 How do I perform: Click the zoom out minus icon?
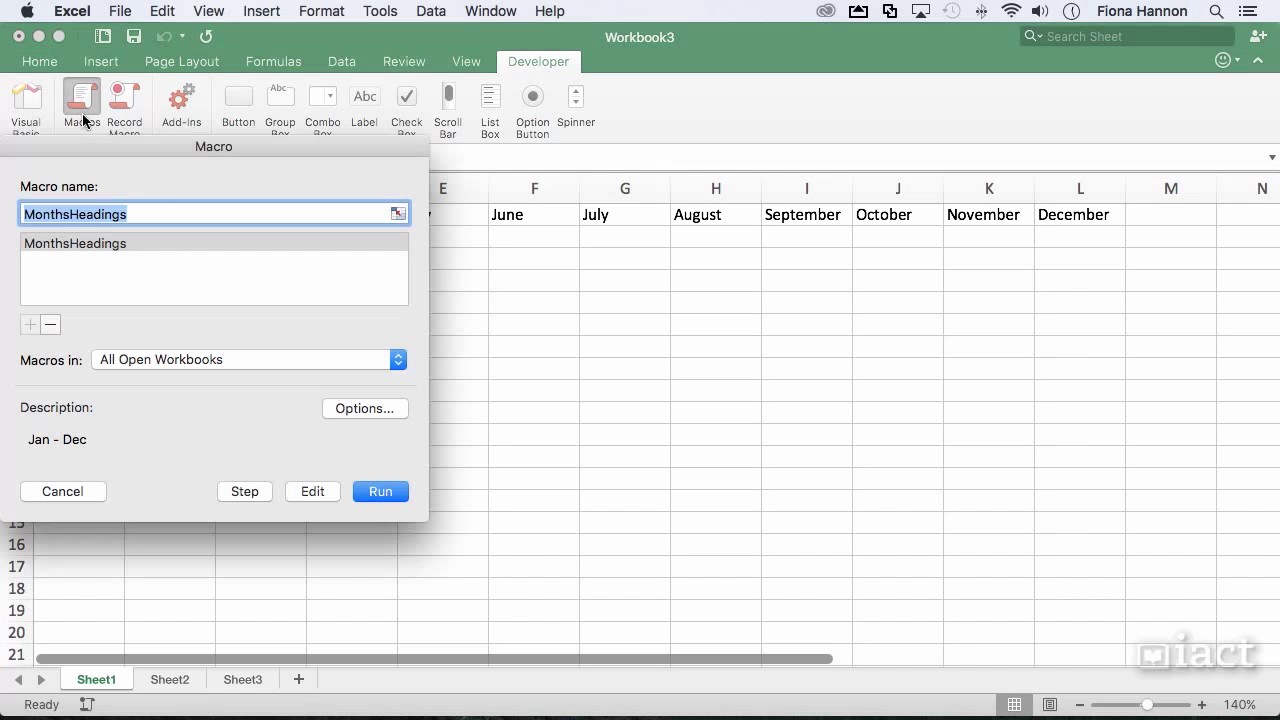1082,704
